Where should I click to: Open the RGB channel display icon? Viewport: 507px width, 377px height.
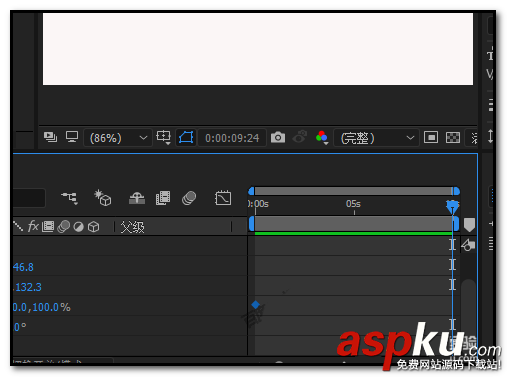coord(322,137)
